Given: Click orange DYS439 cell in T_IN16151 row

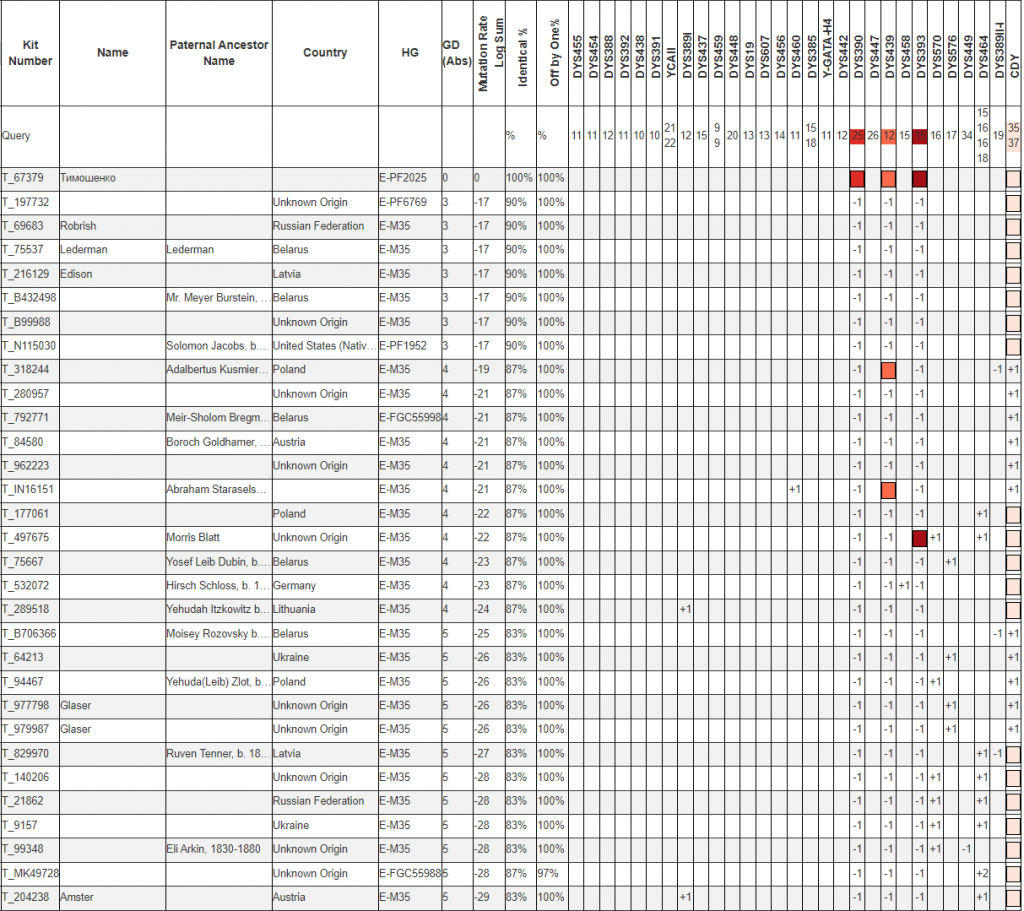Looking at the screenshot, I should pyautogui.click(x=888, y=490).
